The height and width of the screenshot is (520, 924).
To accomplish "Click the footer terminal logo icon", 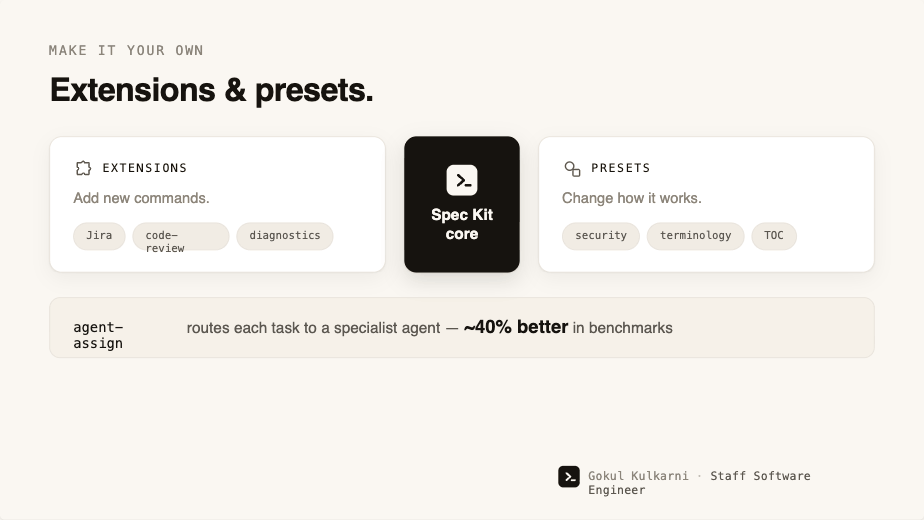I will tap(569, 476).
